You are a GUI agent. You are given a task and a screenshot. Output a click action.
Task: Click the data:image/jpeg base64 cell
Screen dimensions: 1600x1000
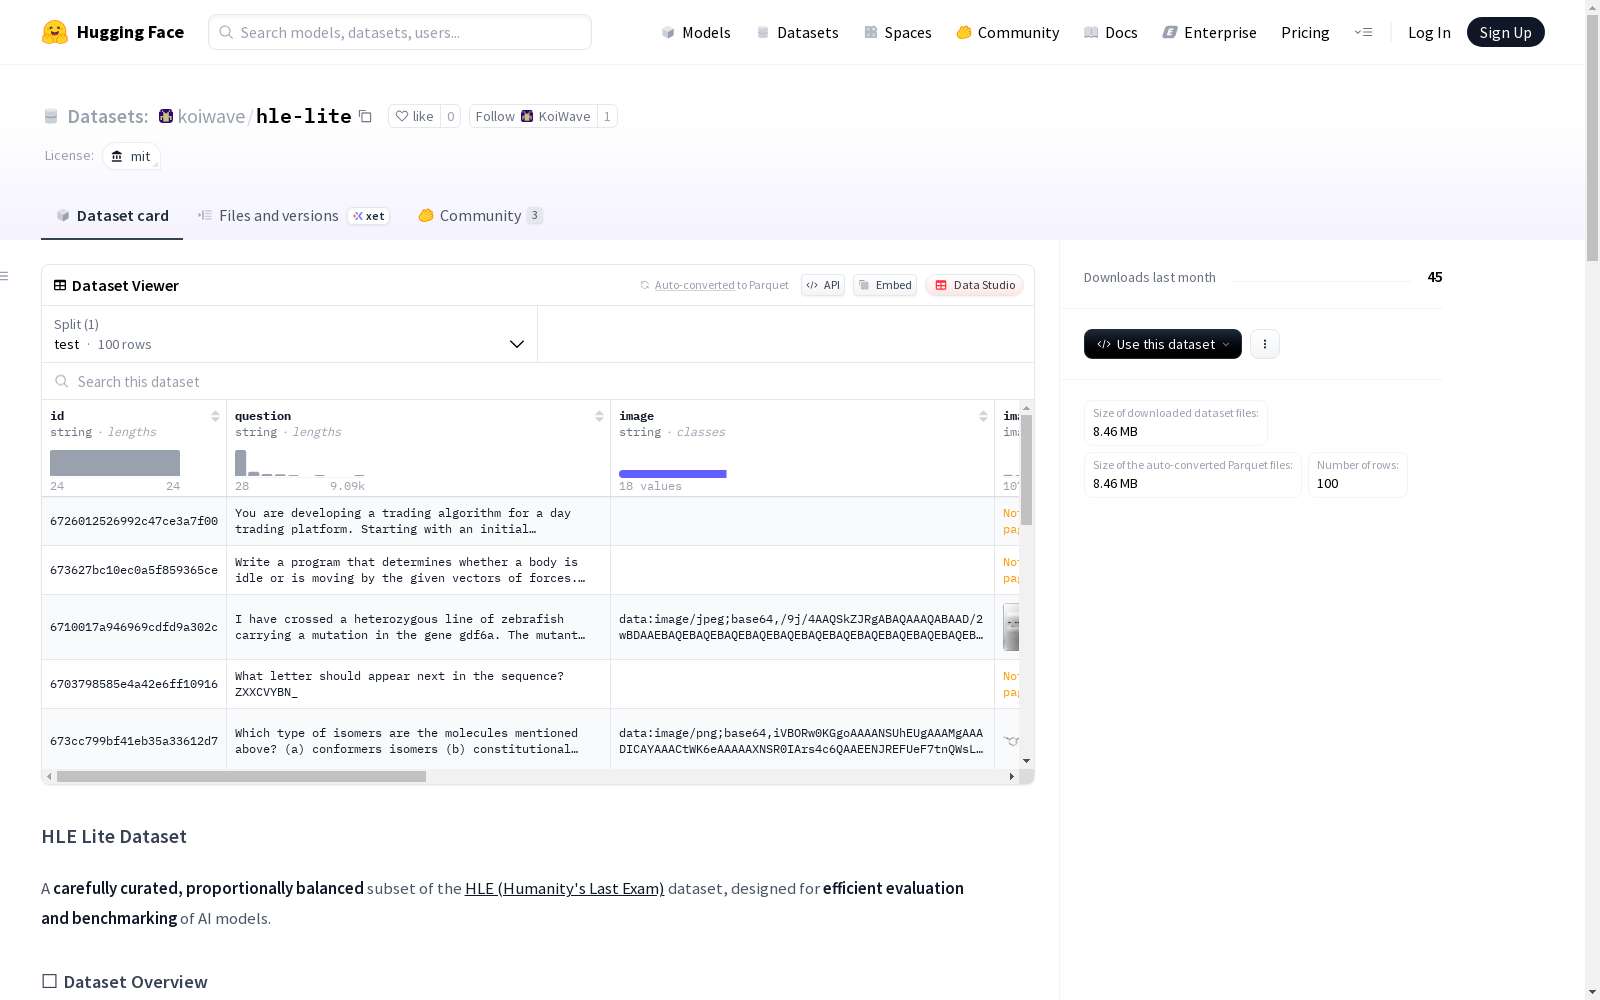tap(802, 627)
